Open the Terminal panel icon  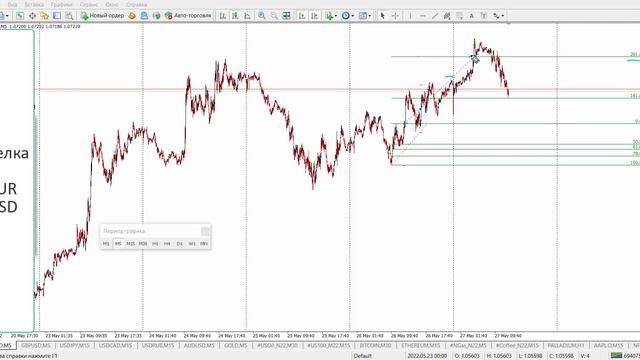click(x=57, y=16)
